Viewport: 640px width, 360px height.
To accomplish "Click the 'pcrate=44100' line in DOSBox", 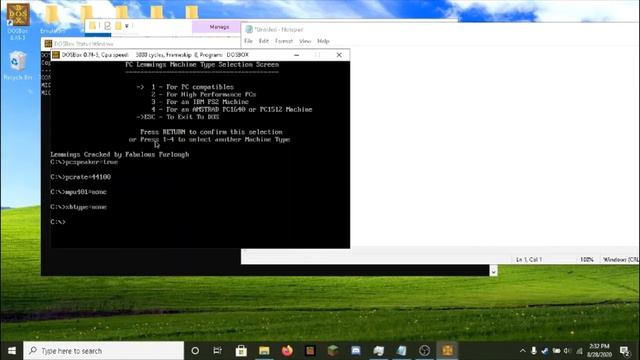I will [81, 177].
